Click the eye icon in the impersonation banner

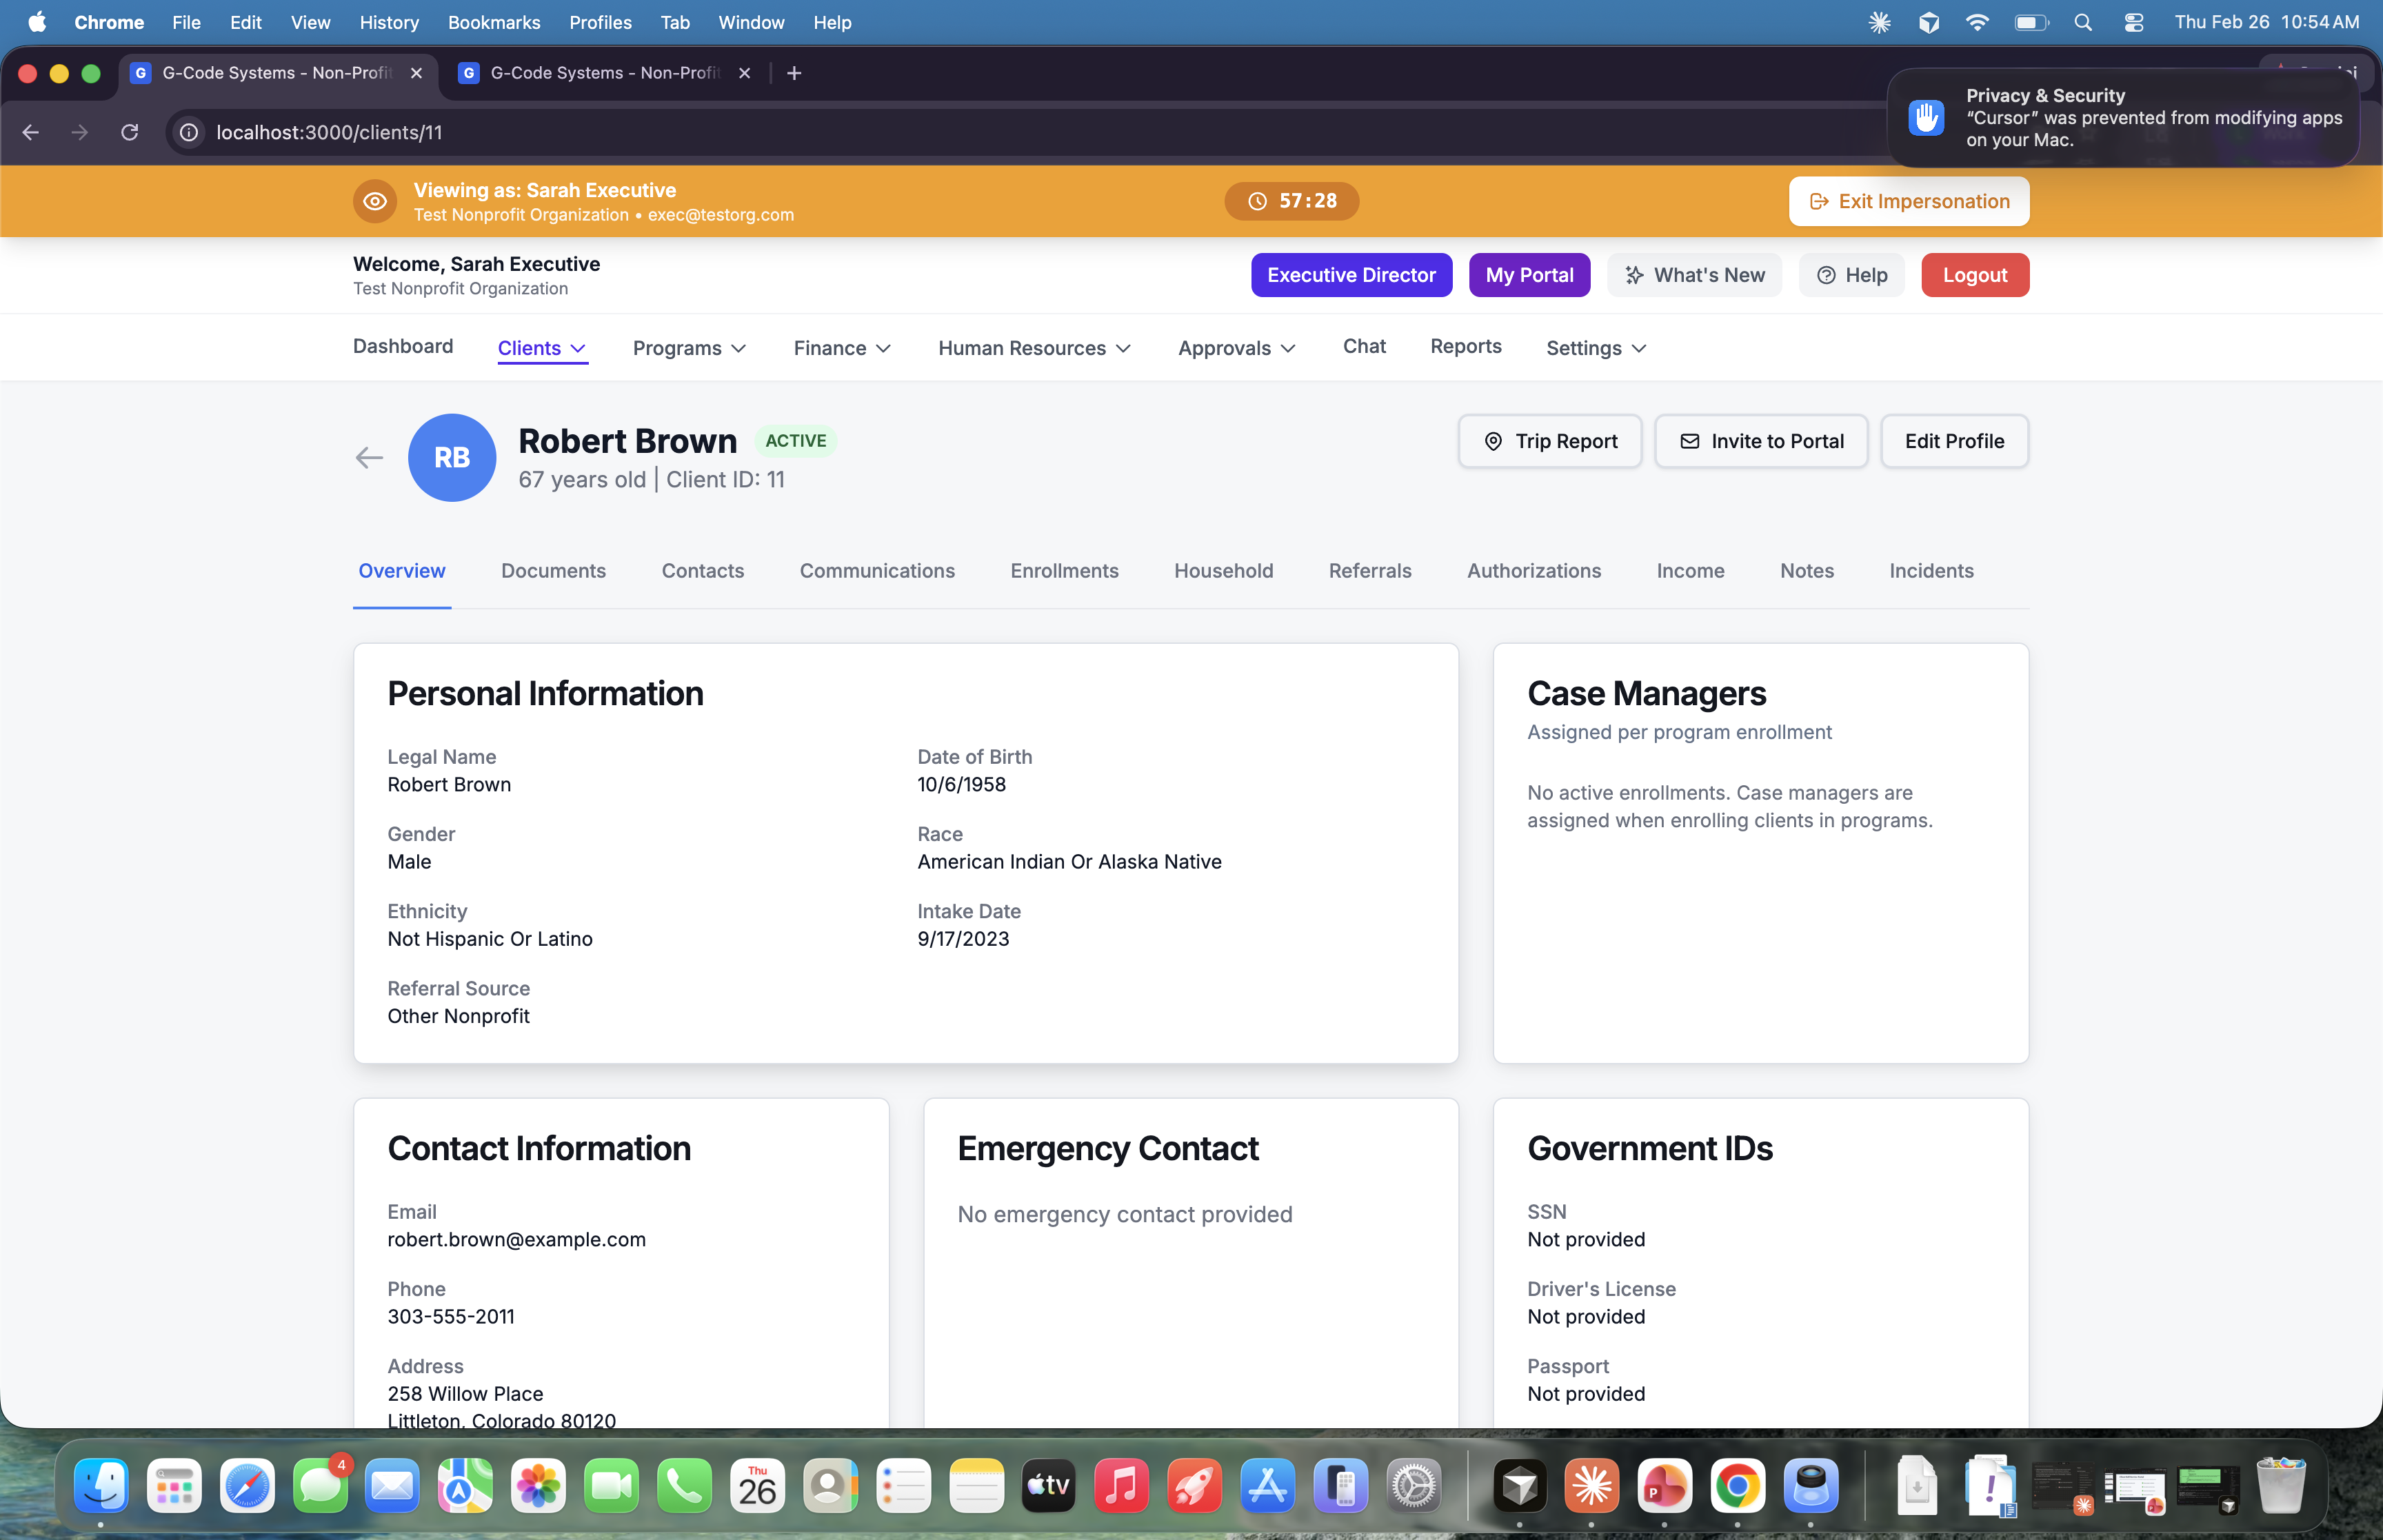(374, 201)
